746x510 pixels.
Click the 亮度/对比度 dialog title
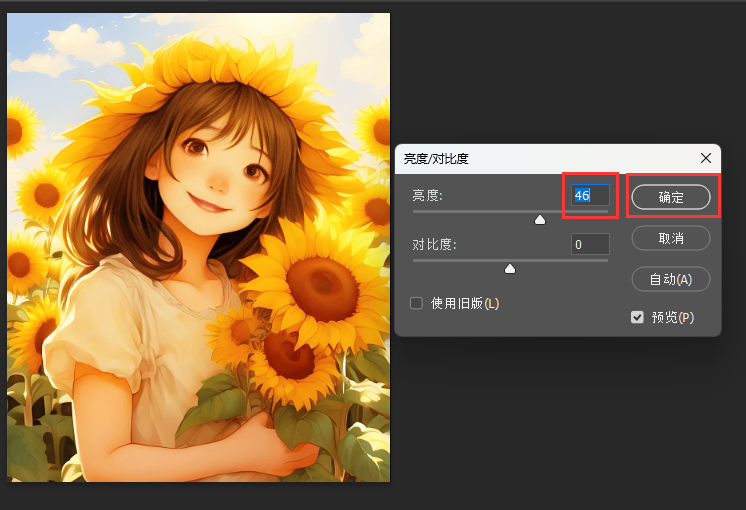(x=436, y=158)
